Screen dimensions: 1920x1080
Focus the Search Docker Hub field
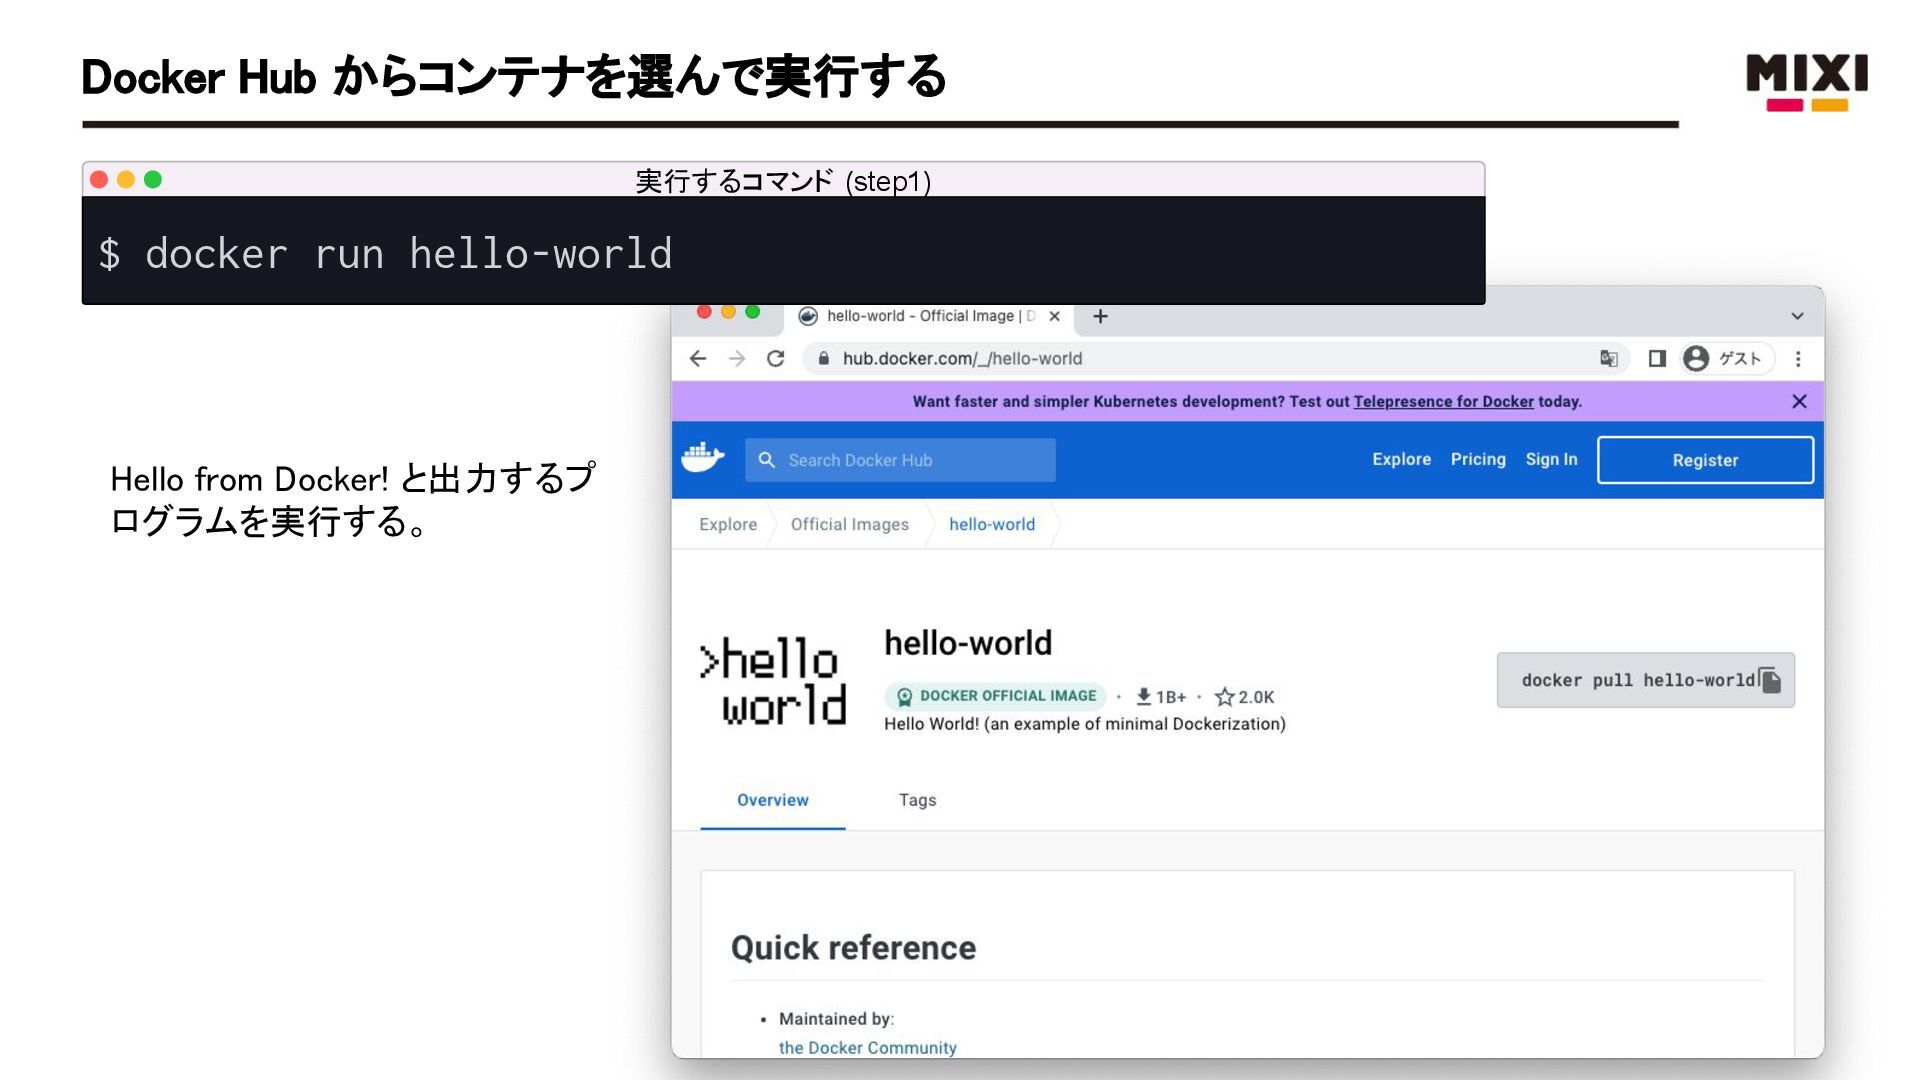coord(900,460)
